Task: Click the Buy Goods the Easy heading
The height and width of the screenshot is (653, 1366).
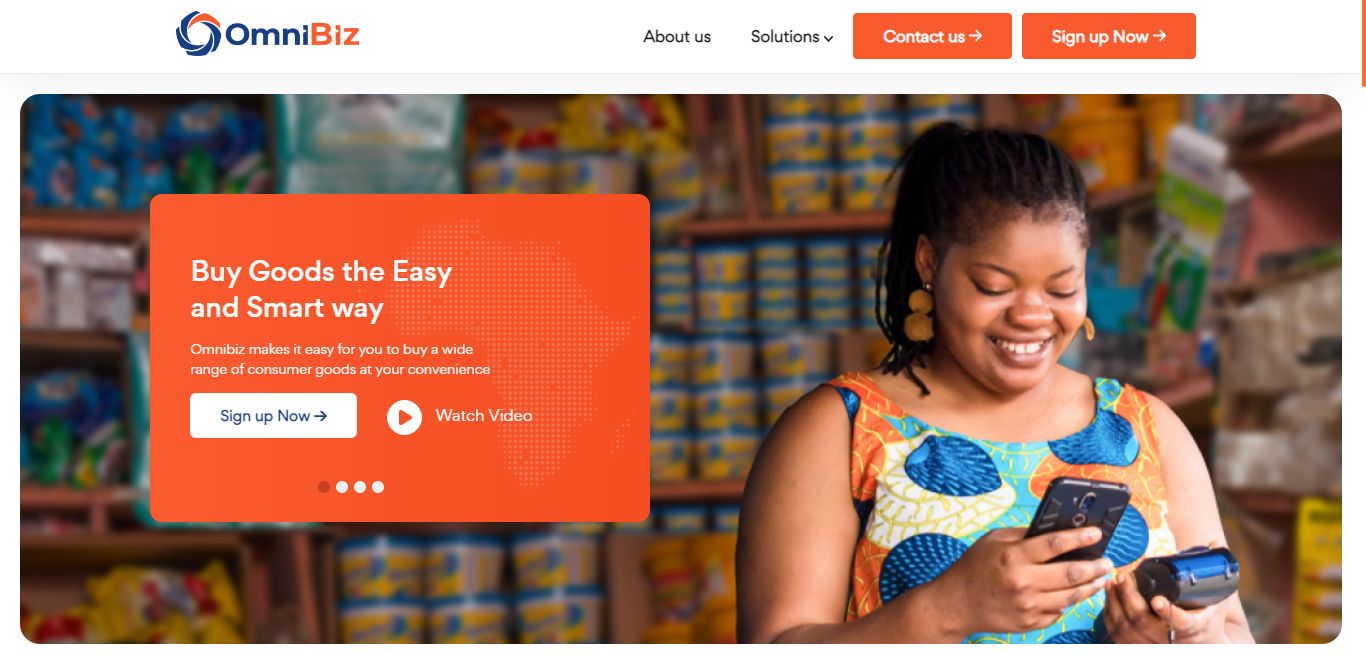Action: pos(321,289)
